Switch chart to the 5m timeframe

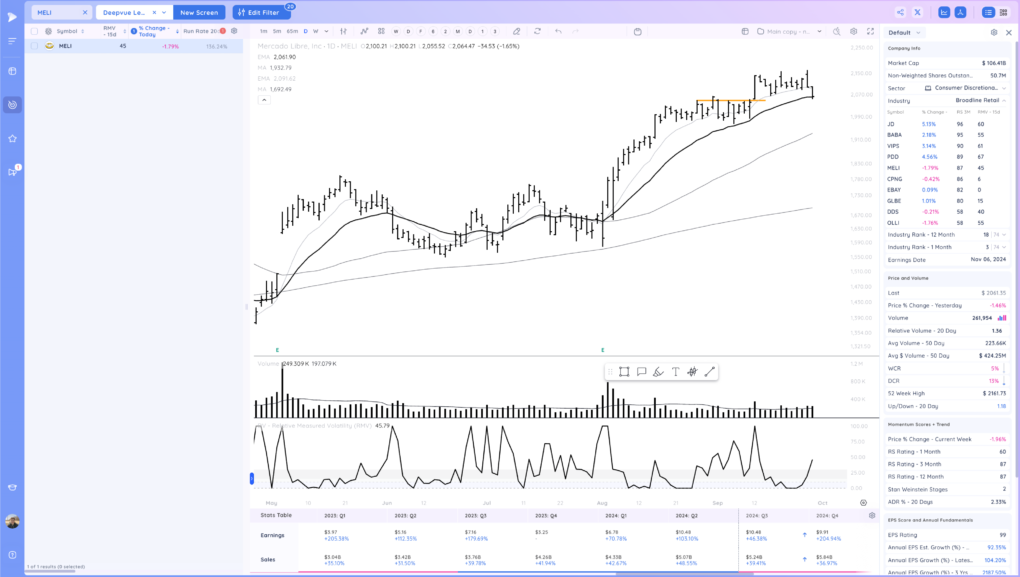coord(277,31)
